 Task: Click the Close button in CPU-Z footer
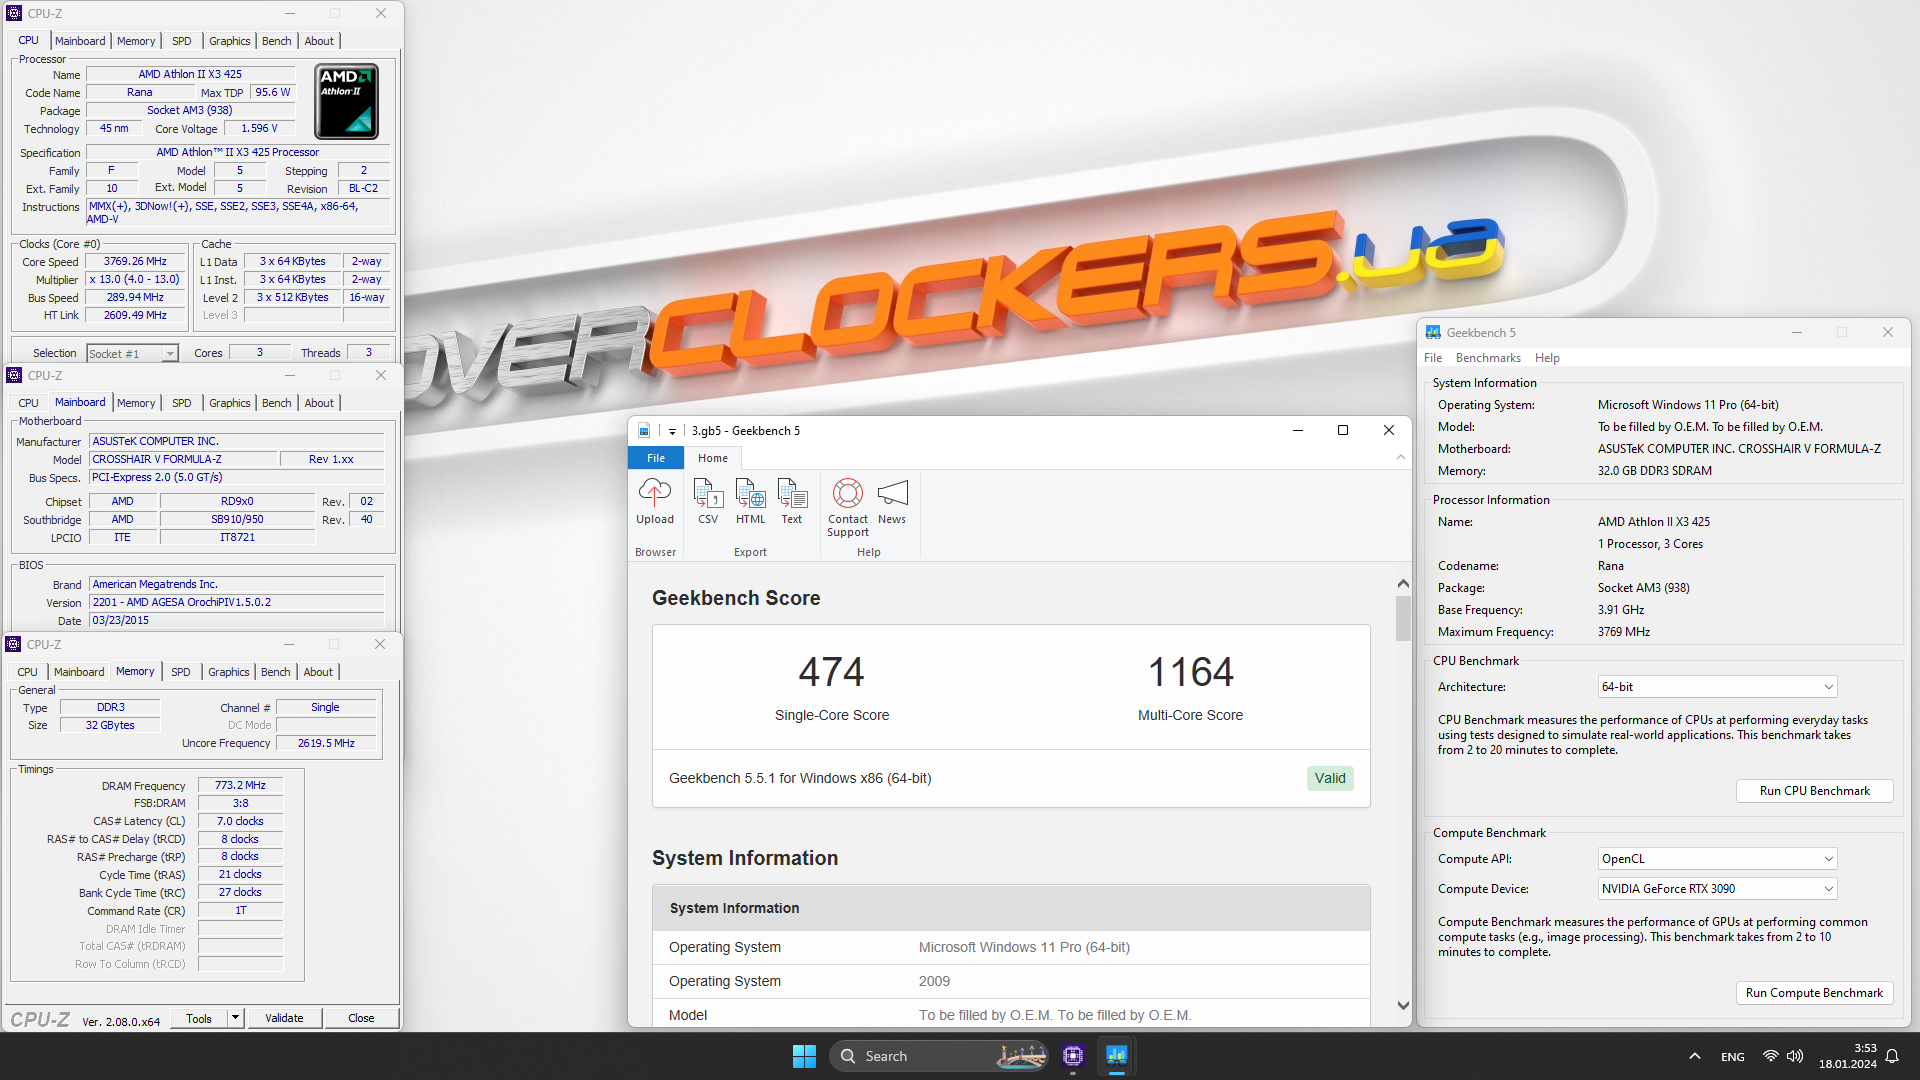coord(361,1018)
